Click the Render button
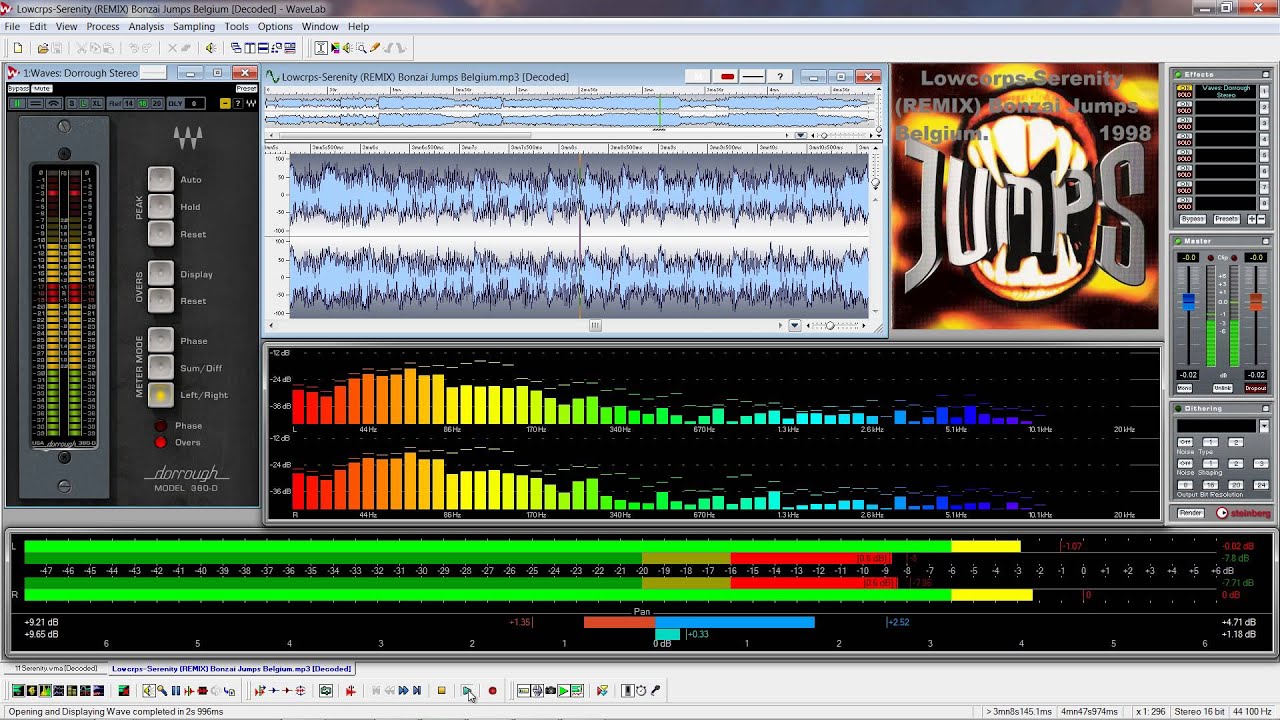Image resolution: width=1280 pixels, height=720 pixels. 1191,513
